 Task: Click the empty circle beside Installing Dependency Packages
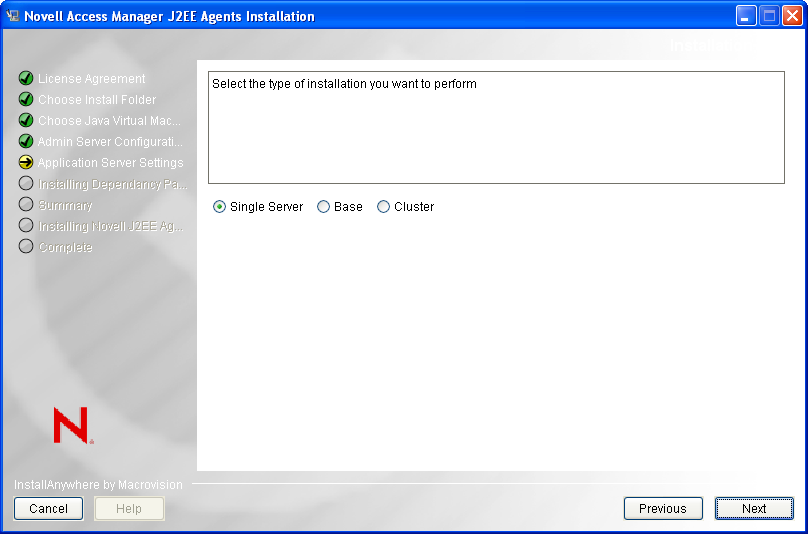[x=26, y=184]
